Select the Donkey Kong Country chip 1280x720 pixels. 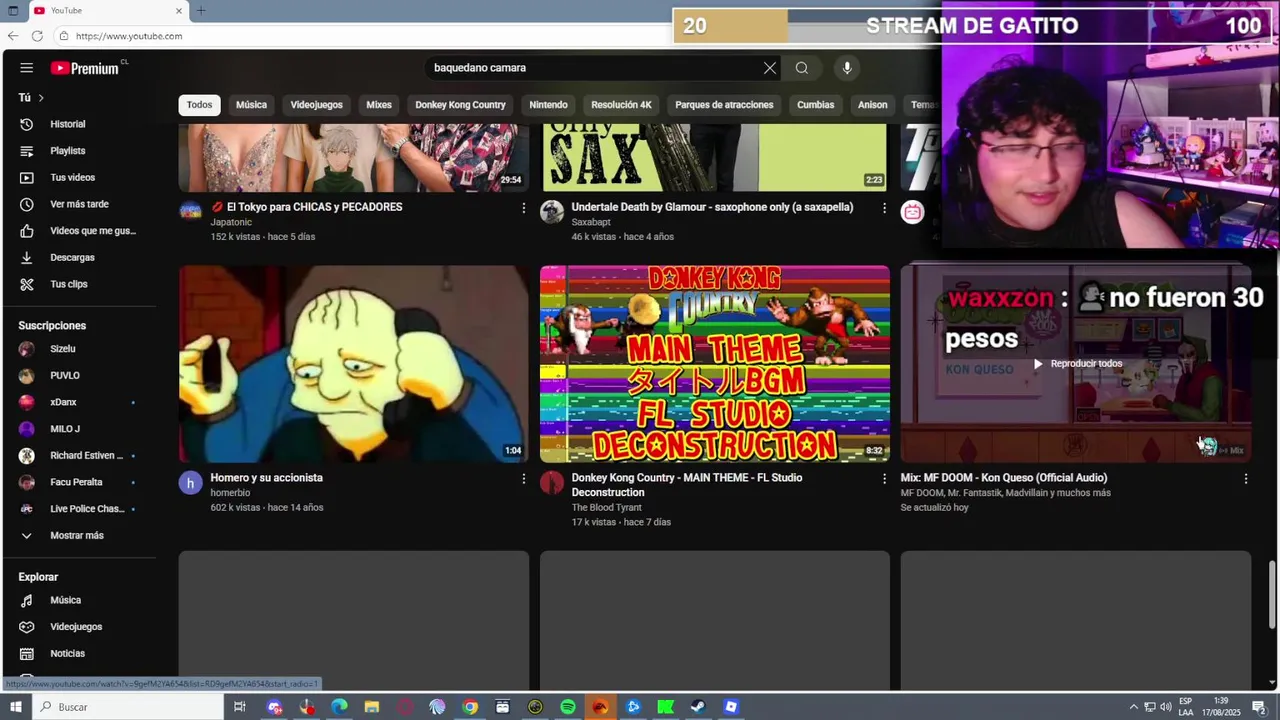(460, 105)
